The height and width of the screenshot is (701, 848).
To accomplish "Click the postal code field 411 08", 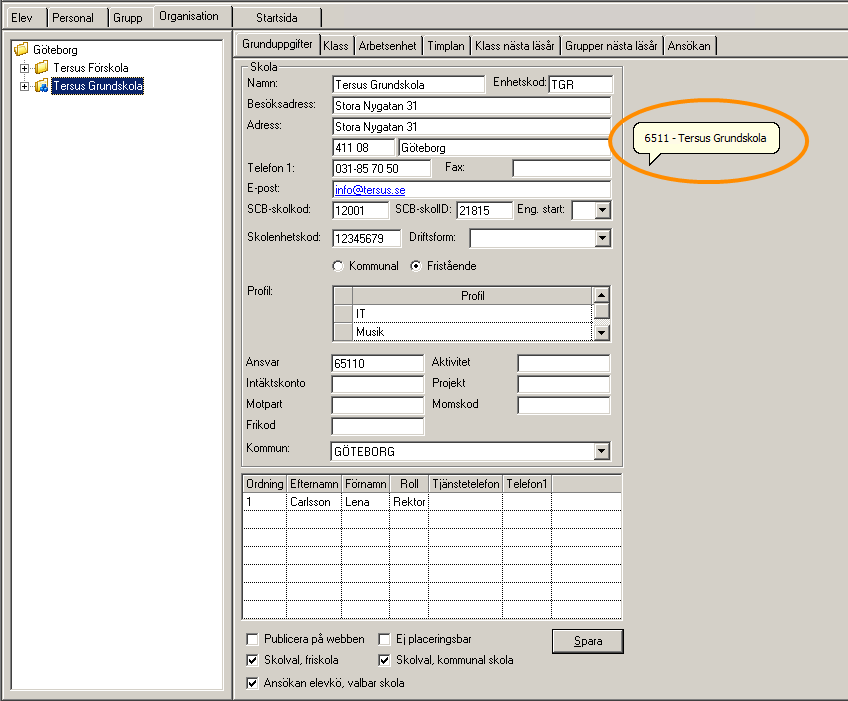I will pos(363,148).
